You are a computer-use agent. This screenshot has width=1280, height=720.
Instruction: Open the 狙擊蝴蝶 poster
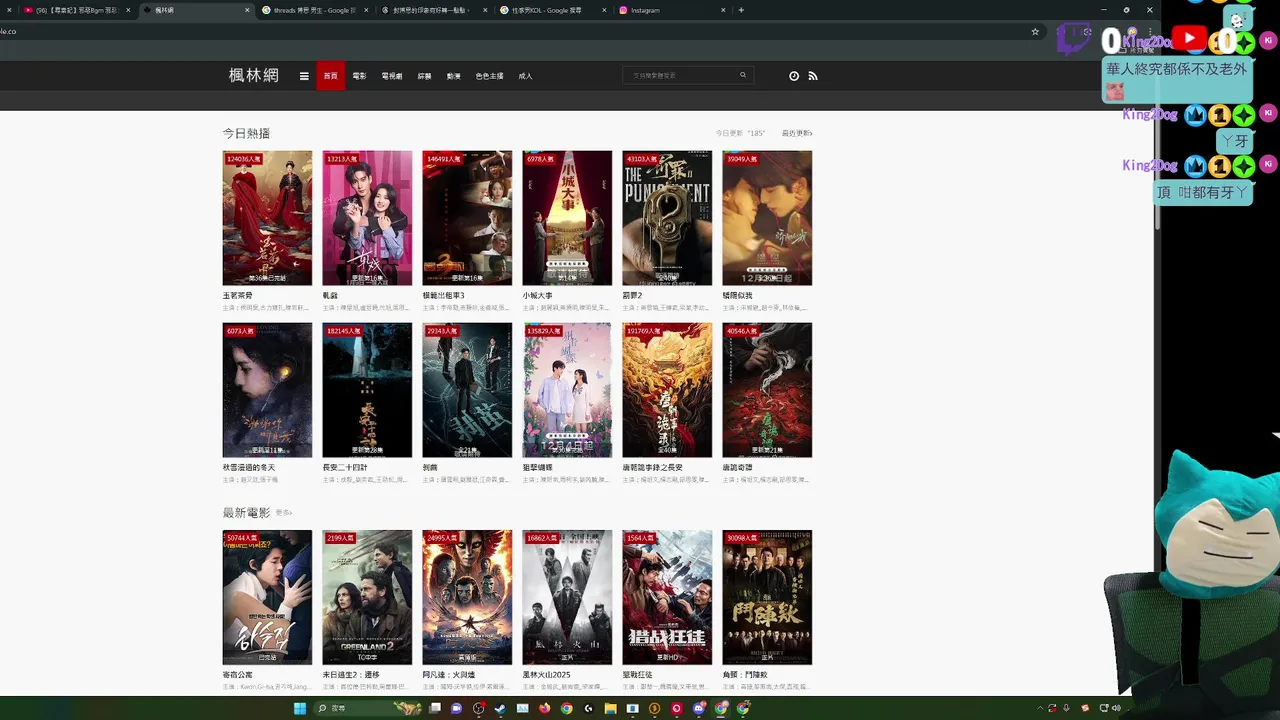point(567,390)
